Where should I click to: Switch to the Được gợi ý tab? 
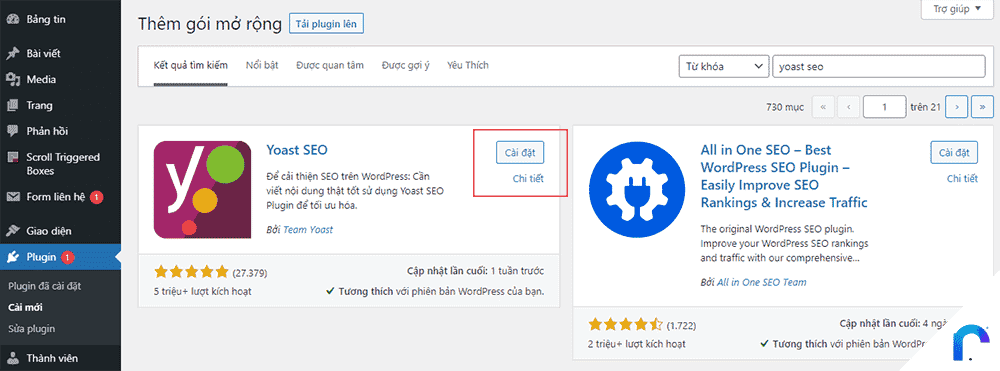click(x=406, y=65)
